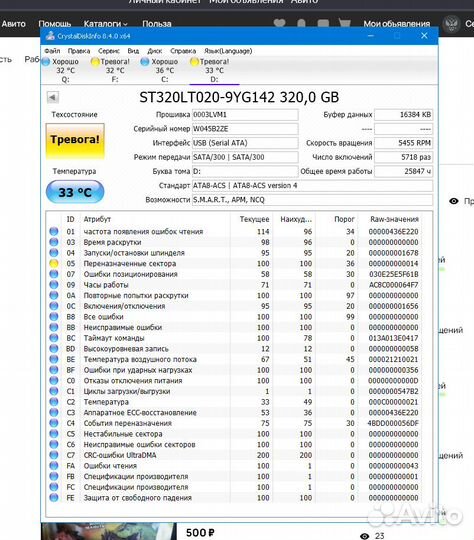Open the Файл menu
The height and width of the screenshot is (540, 474).
click(x=52, y=51)
